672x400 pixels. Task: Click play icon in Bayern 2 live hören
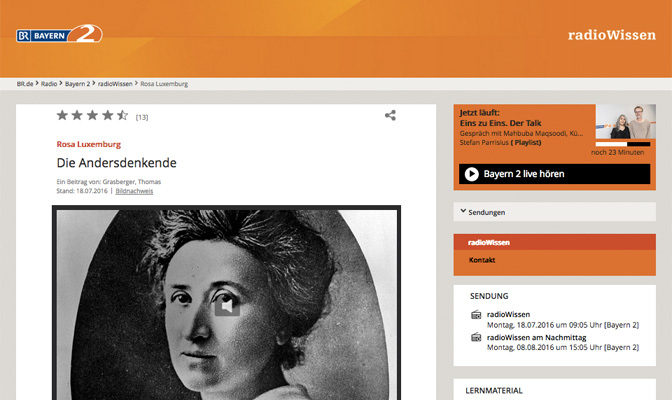pyautogui.click(x=471, y=174)
